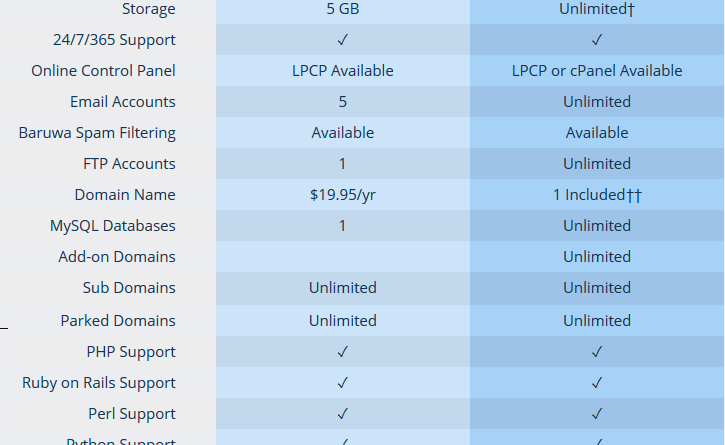Viewport: 725px width, 445px height.
Task: Click Ruby on Rails checkmark in first plan column
Action: 343,383
